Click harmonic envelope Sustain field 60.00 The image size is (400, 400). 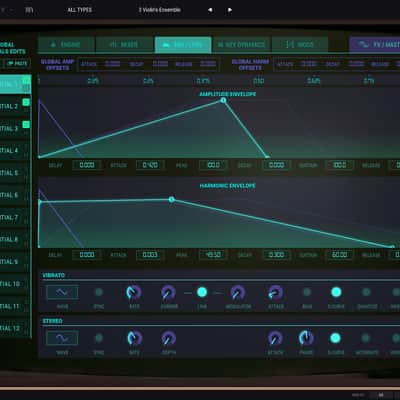point(340,255)
